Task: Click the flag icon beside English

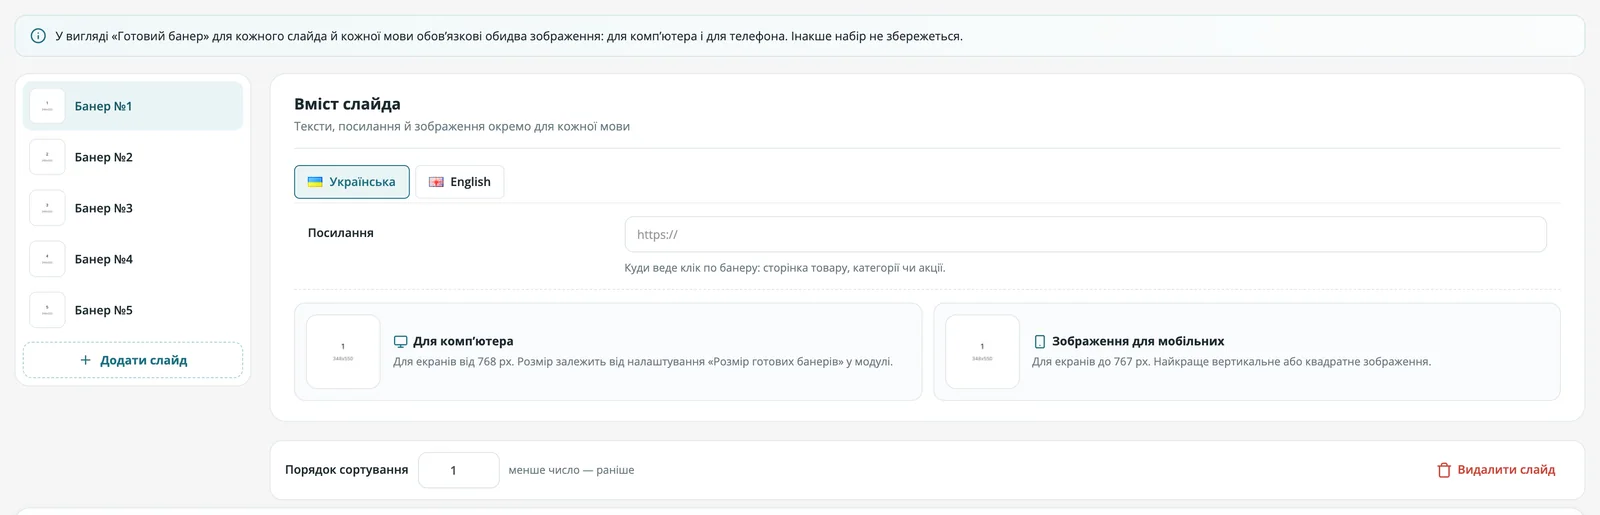Action: pyautogui.click(x=436, y=182)
